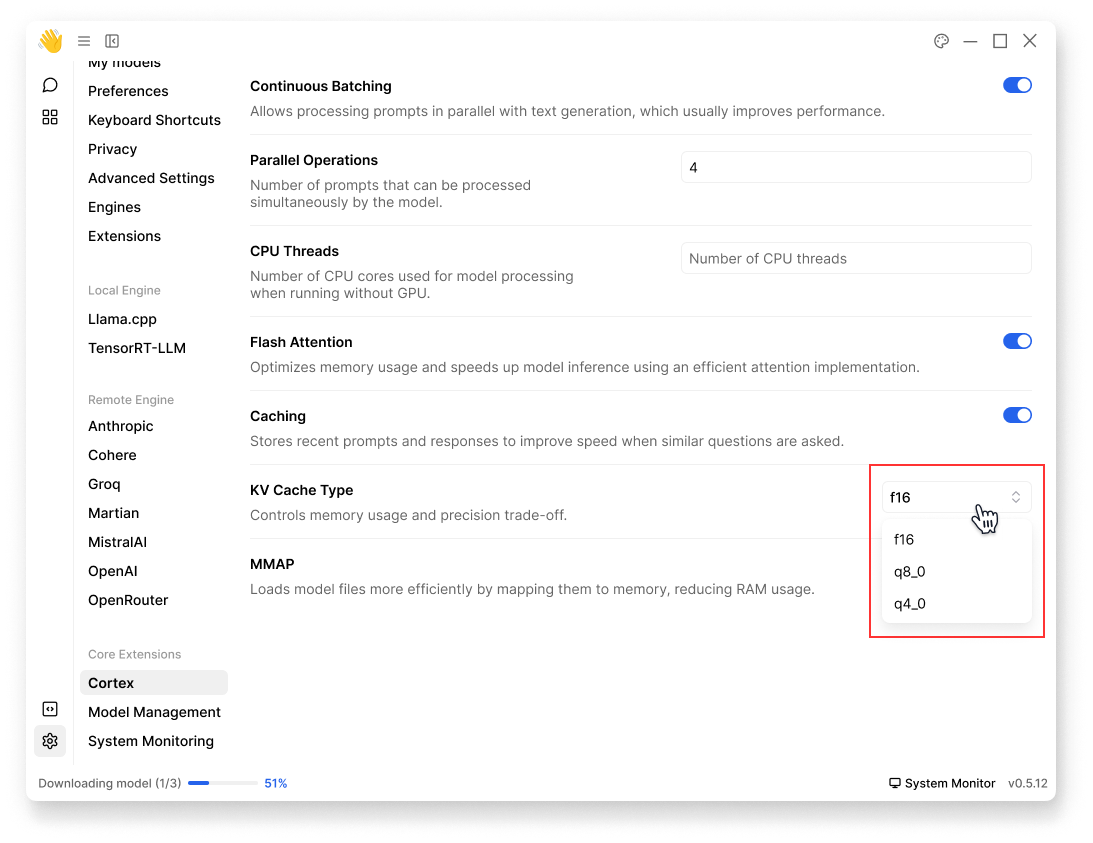Click the waving hand app logo

[50, 41]
